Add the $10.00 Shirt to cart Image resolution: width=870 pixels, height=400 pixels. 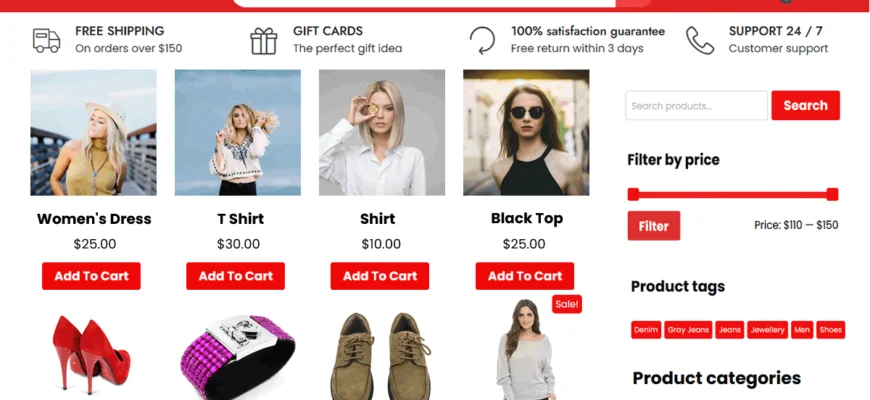[x=380, y=276]
